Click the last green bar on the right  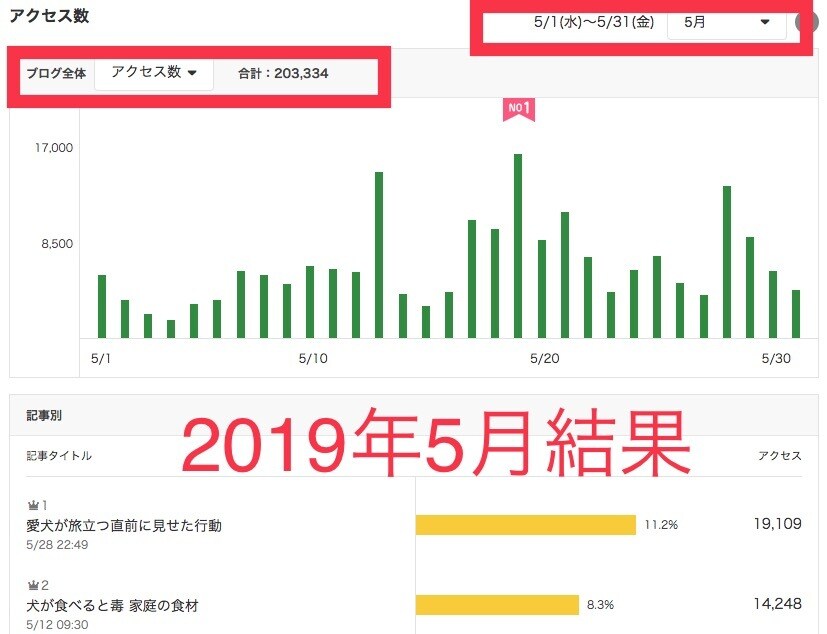point(796,314)
